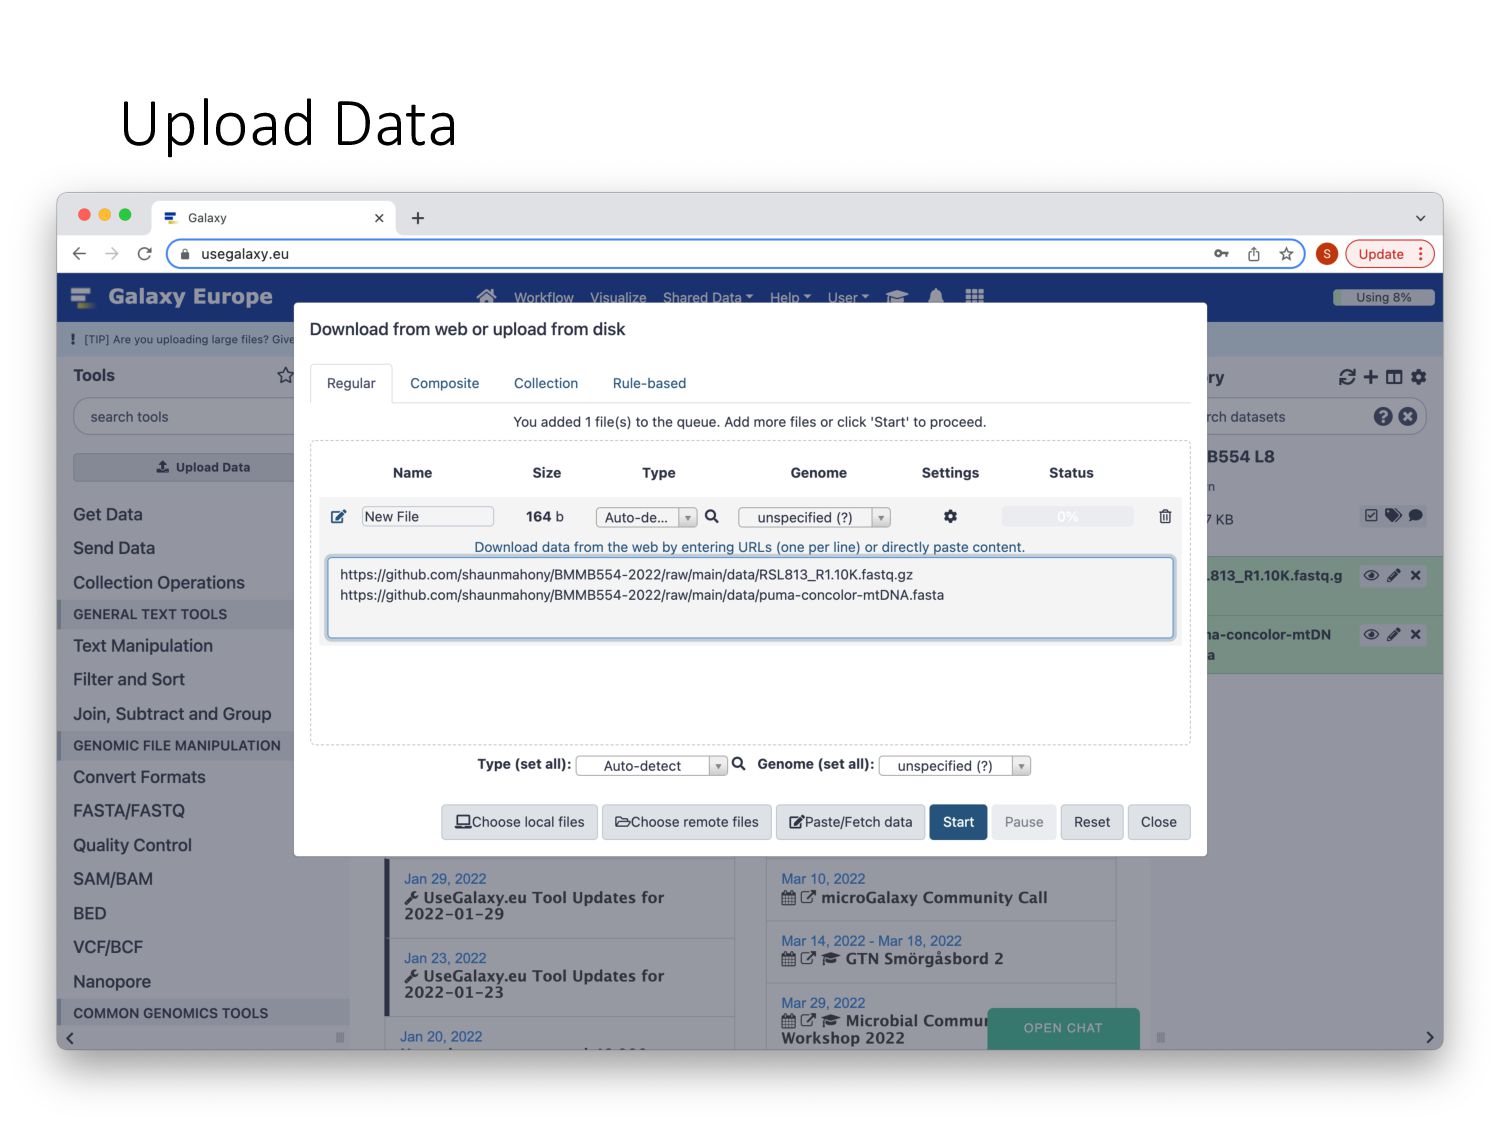Screen dimensions: 1500x1125
Task: Click the Upload Data button in Tools
Action: 184,467
